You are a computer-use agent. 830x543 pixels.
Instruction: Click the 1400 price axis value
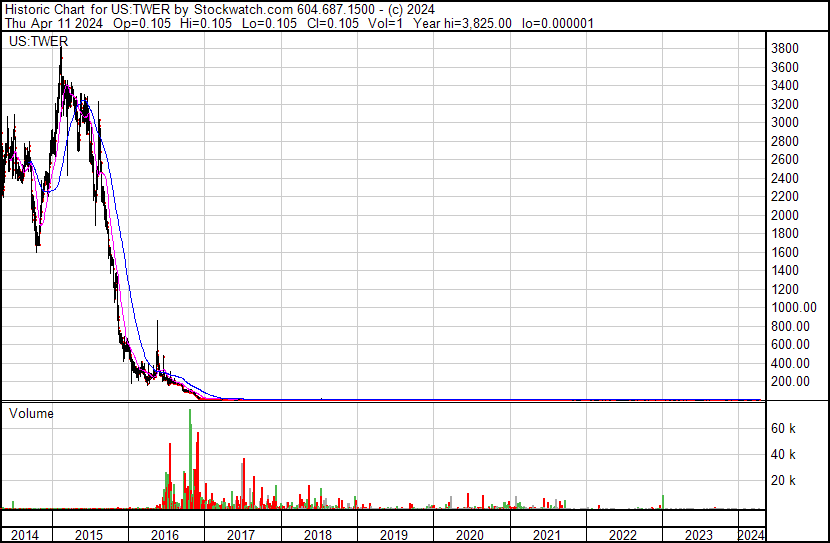click(x=784, y=270)
